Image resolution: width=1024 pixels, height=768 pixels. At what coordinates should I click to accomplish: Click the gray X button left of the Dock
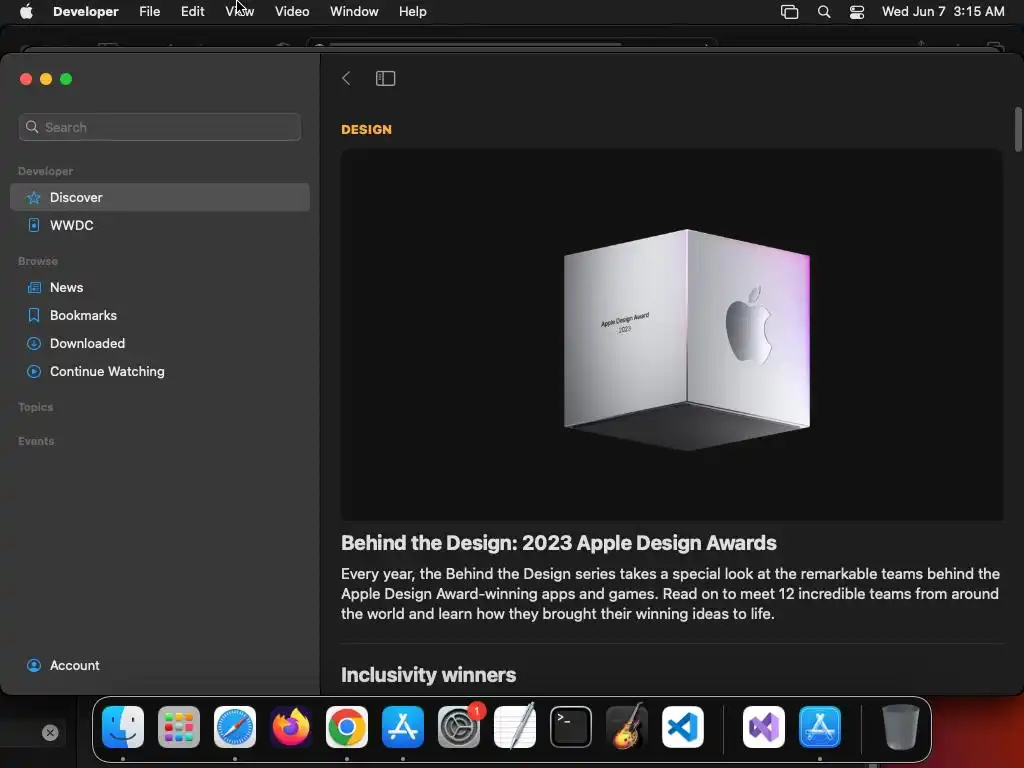[50, 733]
